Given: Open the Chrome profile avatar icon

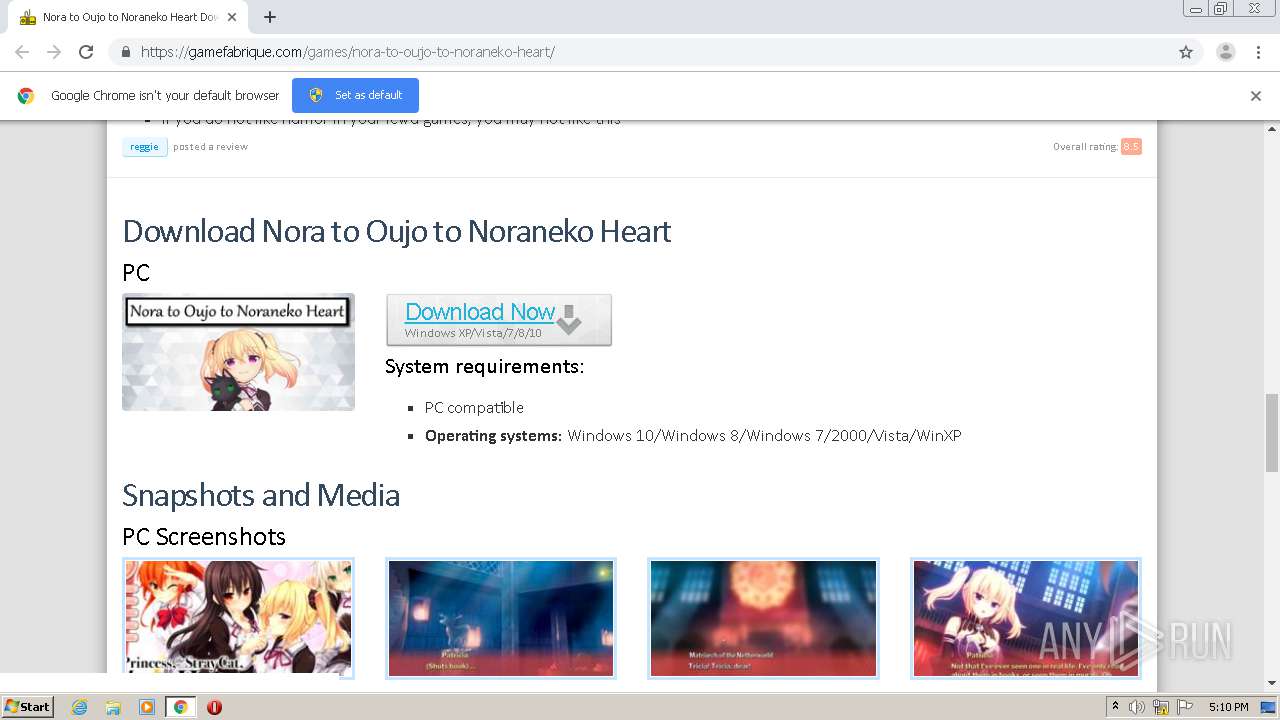Looking at the screenshot, I should click(x=1226, y=52).
